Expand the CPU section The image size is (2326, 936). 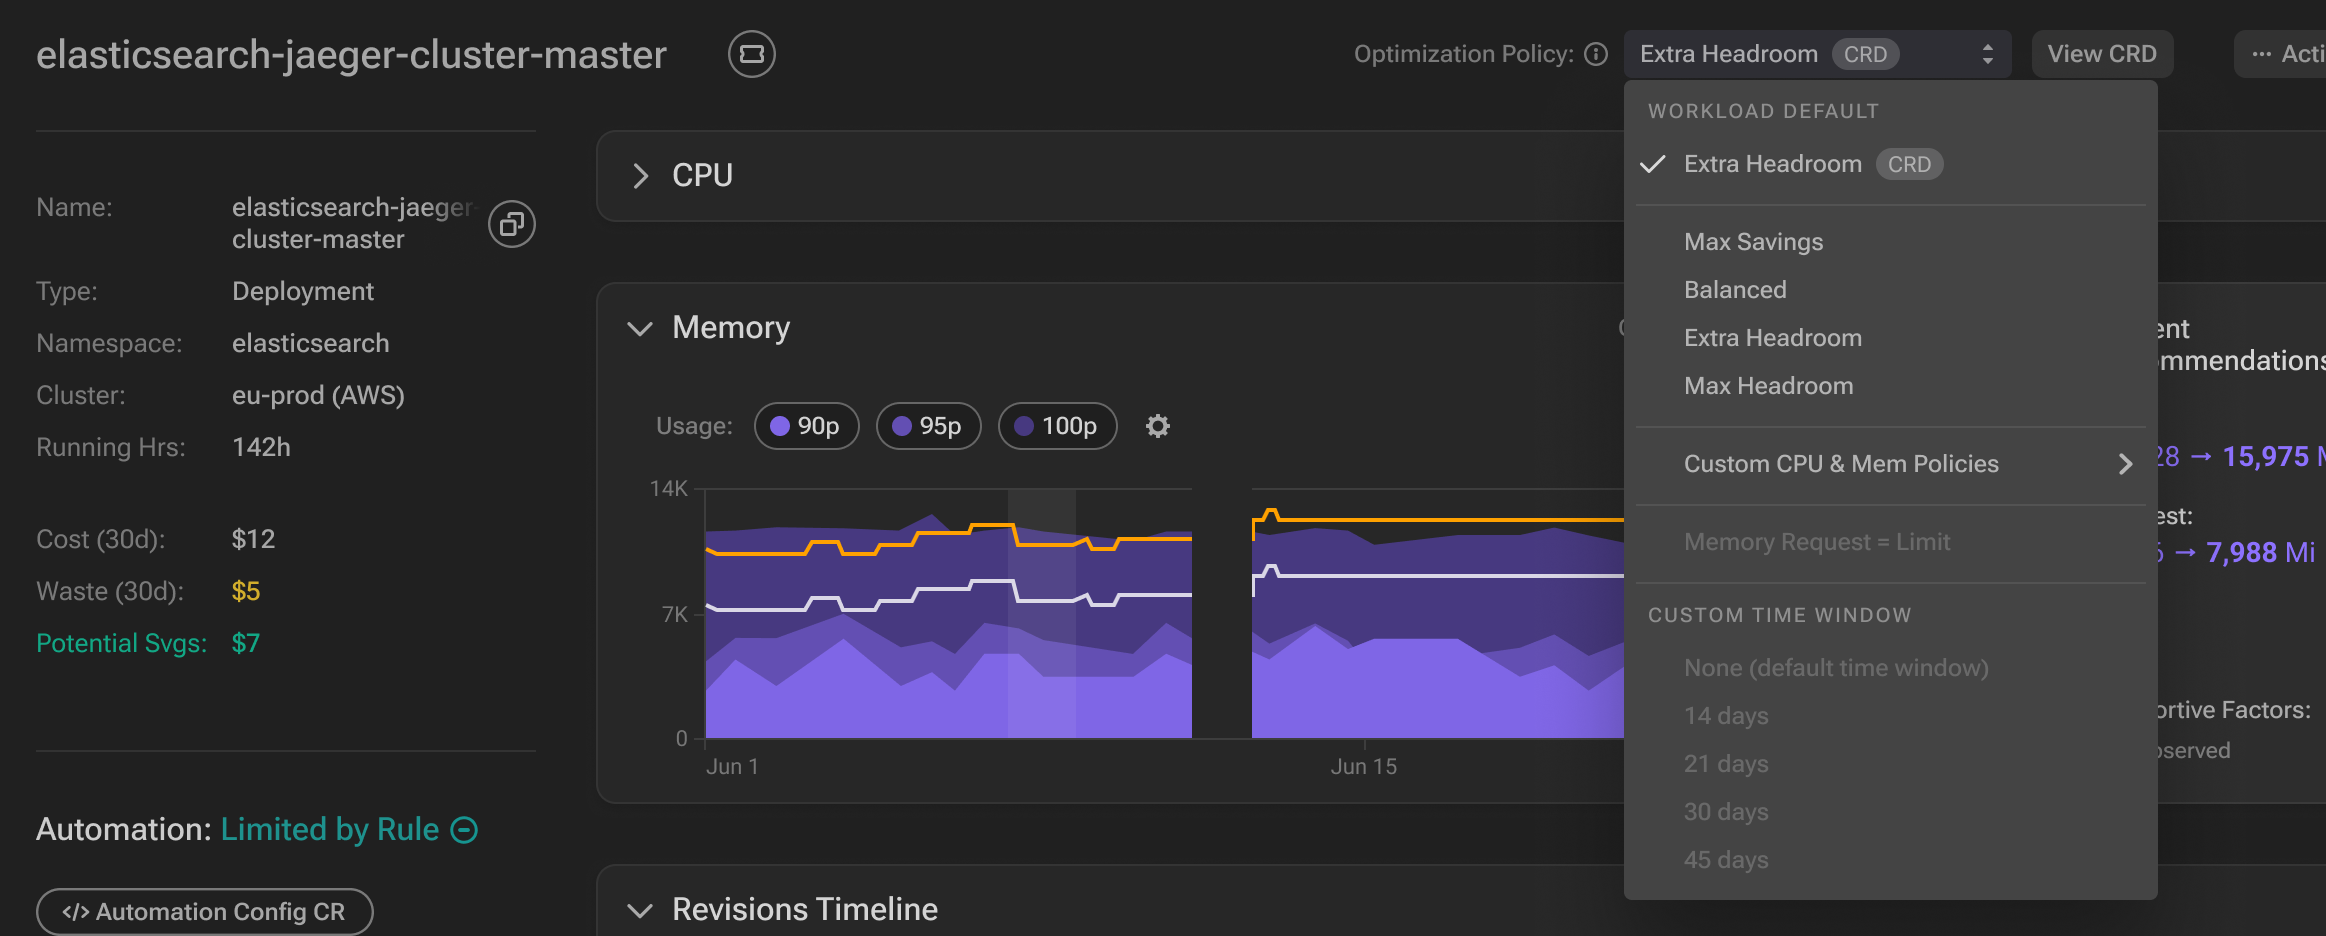(641, 176)
